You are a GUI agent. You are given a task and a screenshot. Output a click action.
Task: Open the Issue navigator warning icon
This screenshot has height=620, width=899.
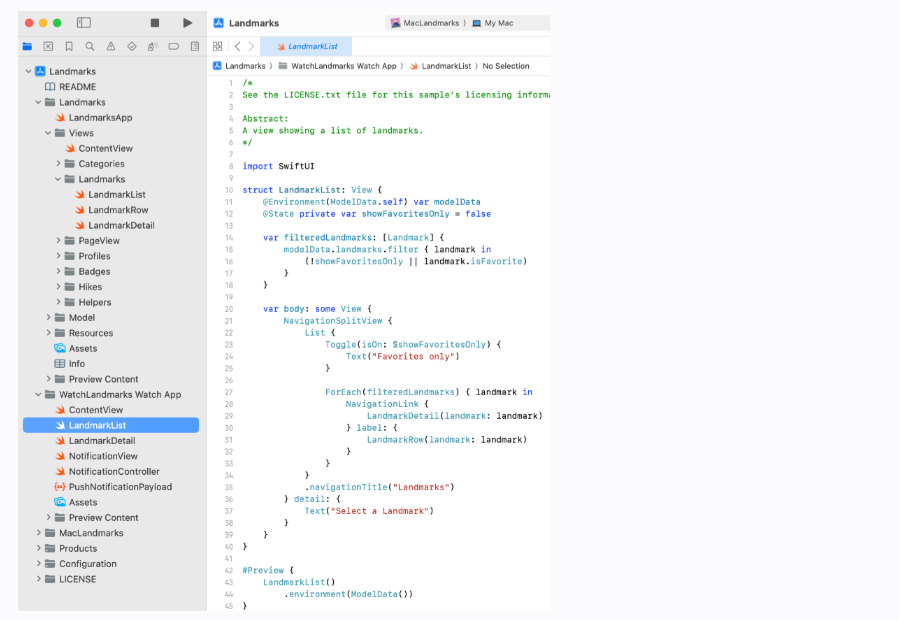111,46
